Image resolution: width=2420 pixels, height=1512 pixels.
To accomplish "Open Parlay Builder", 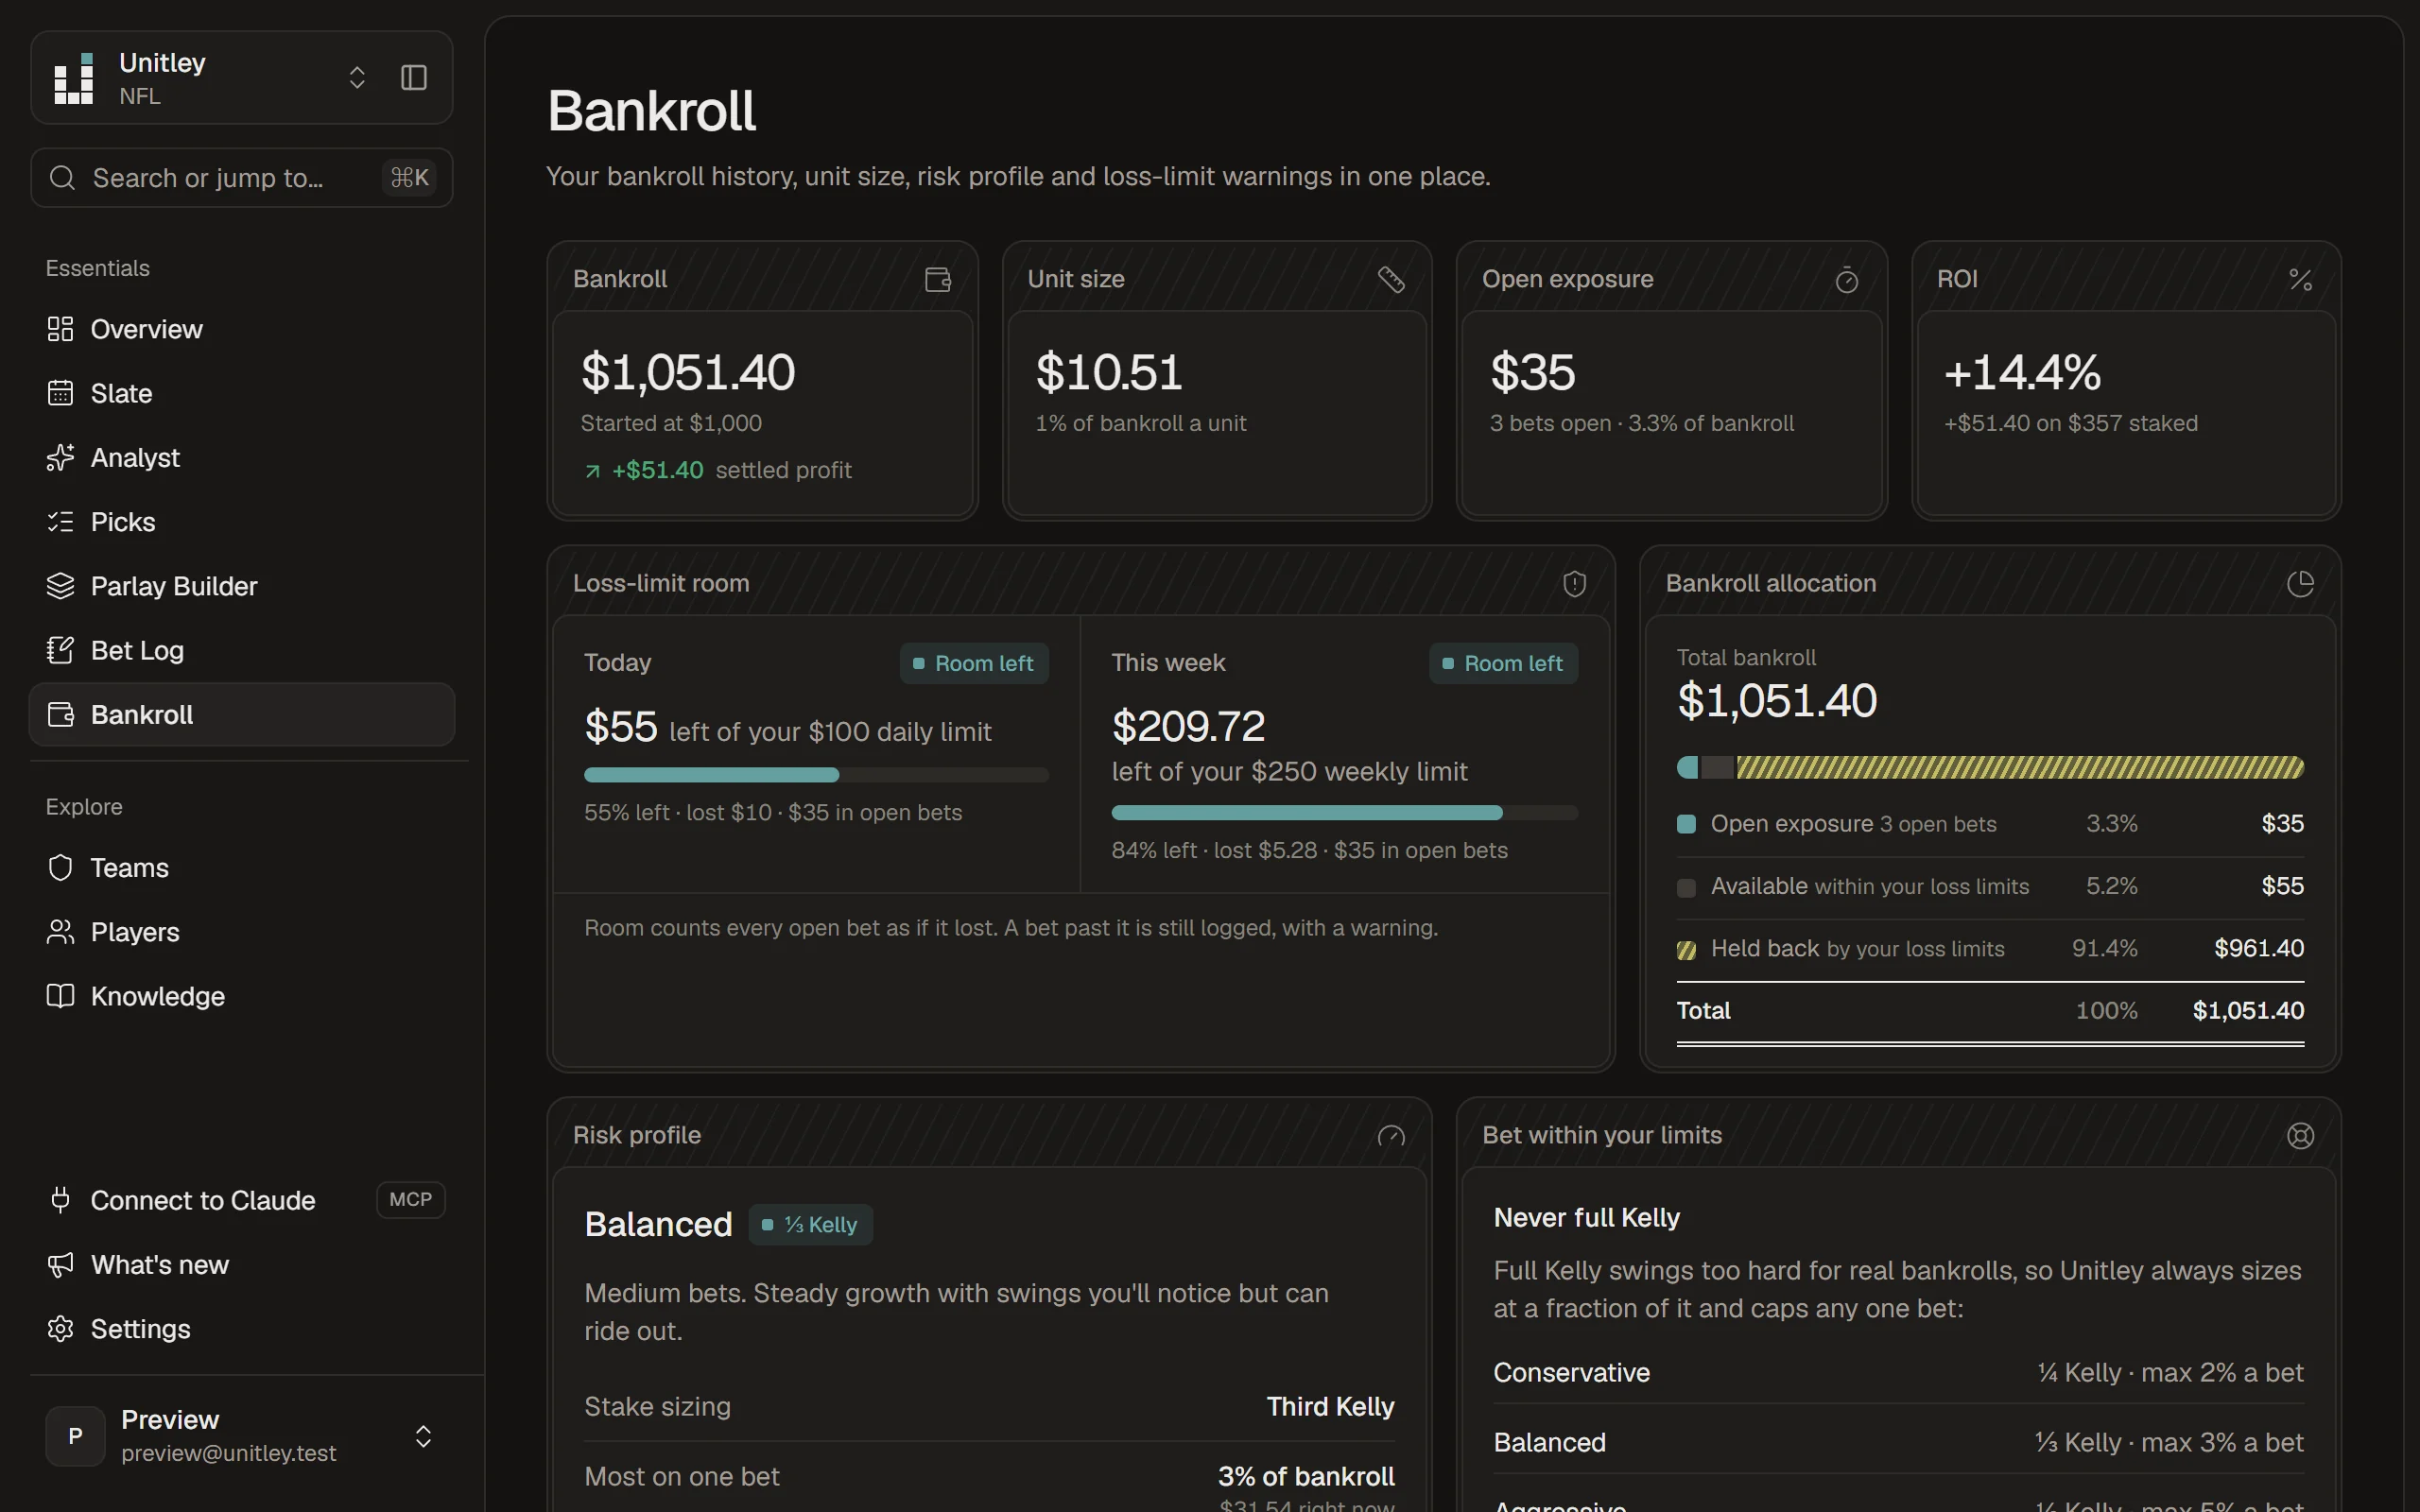I will tap(242, 586).
